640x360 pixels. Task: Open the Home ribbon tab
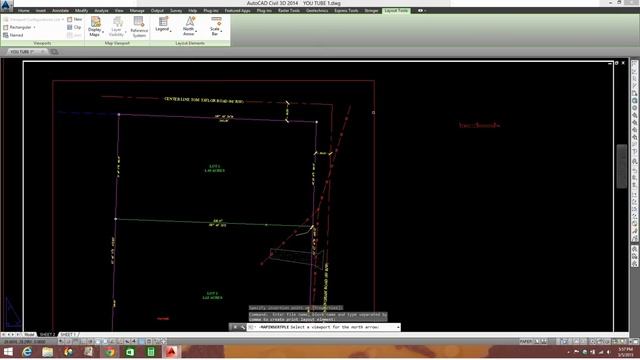point(23,11)
